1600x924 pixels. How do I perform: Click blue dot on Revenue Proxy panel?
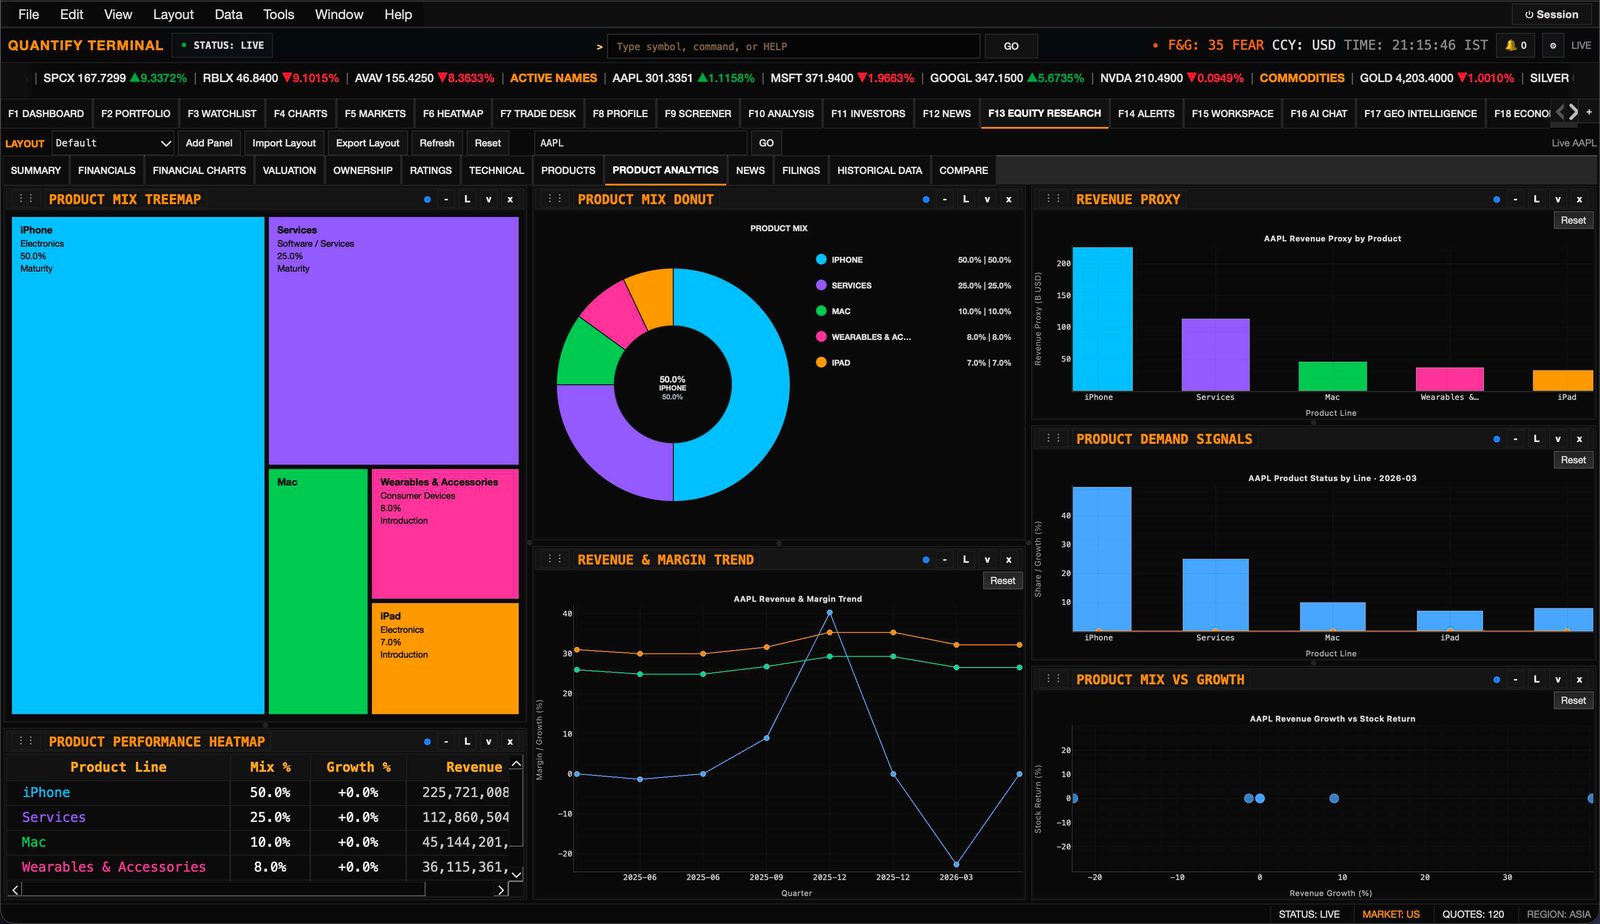coord(1497,199)
